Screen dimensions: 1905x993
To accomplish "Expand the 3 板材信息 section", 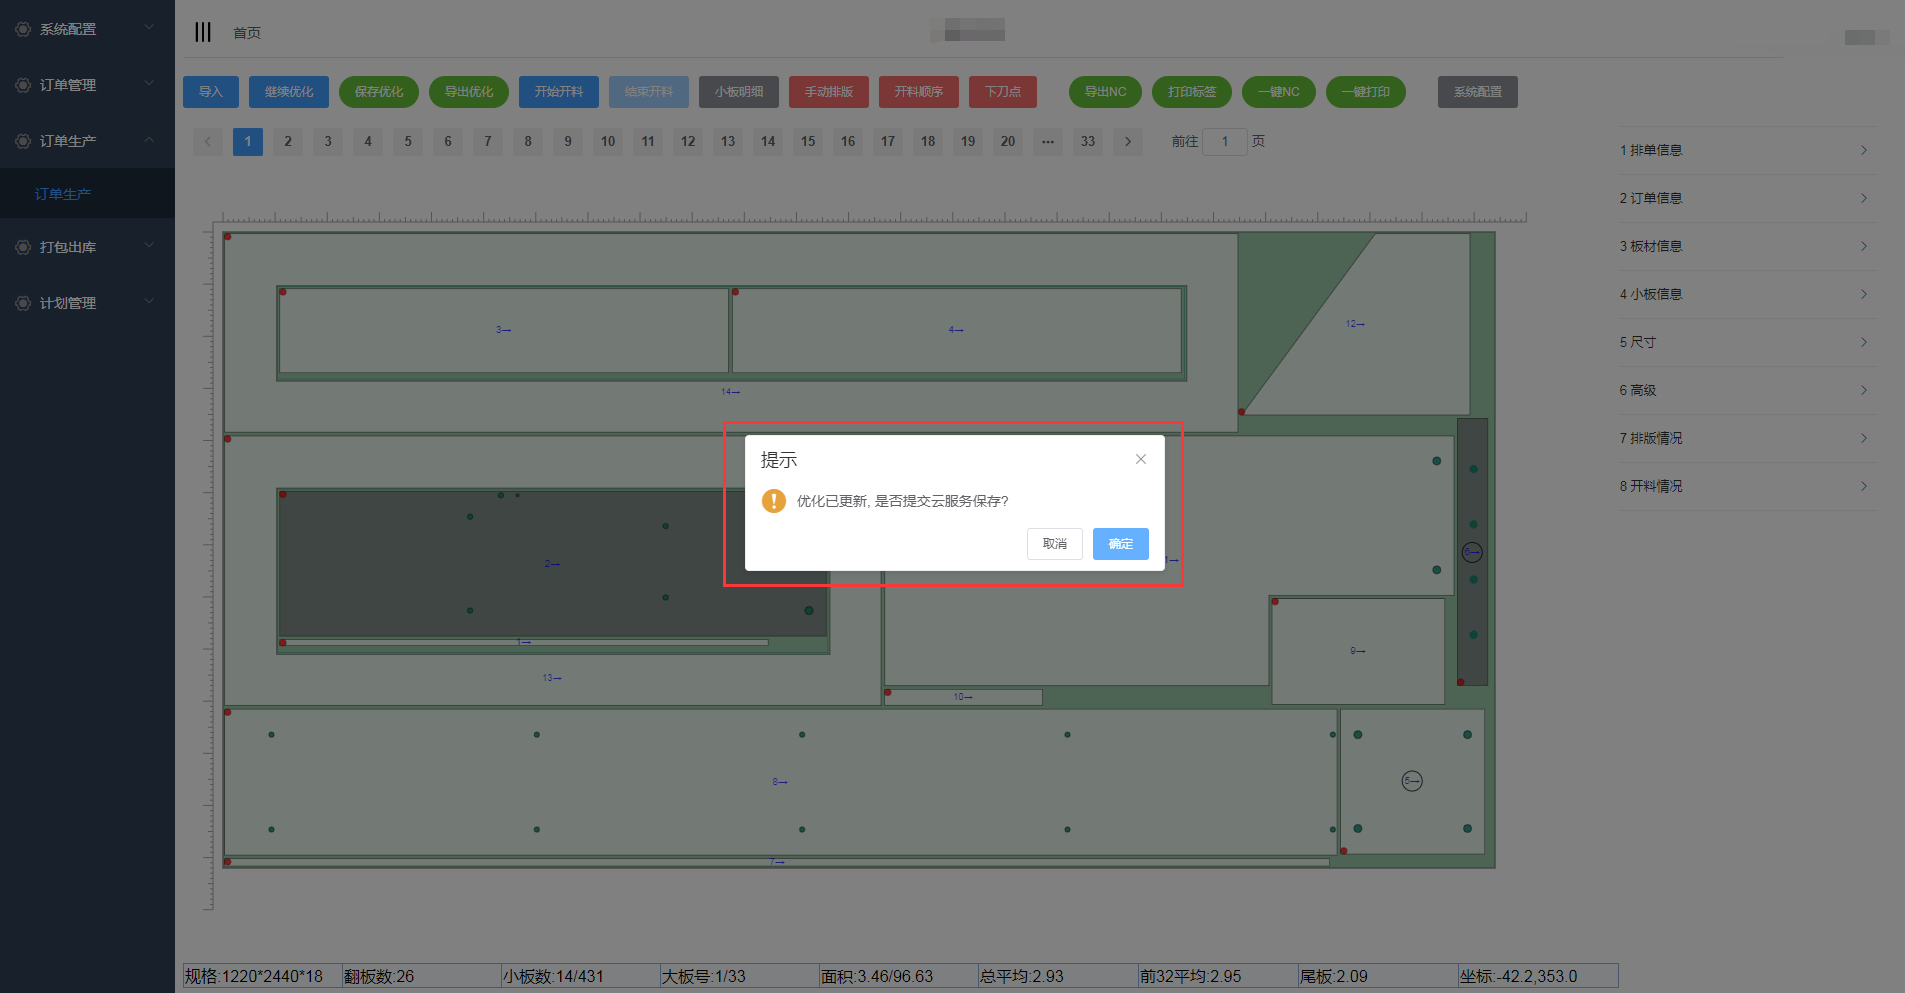I will click(1747, 246).
